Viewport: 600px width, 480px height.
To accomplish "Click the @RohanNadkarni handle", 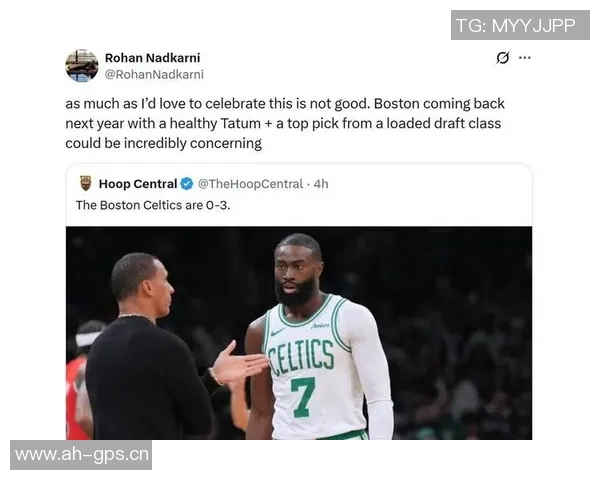I will (154, 74).
